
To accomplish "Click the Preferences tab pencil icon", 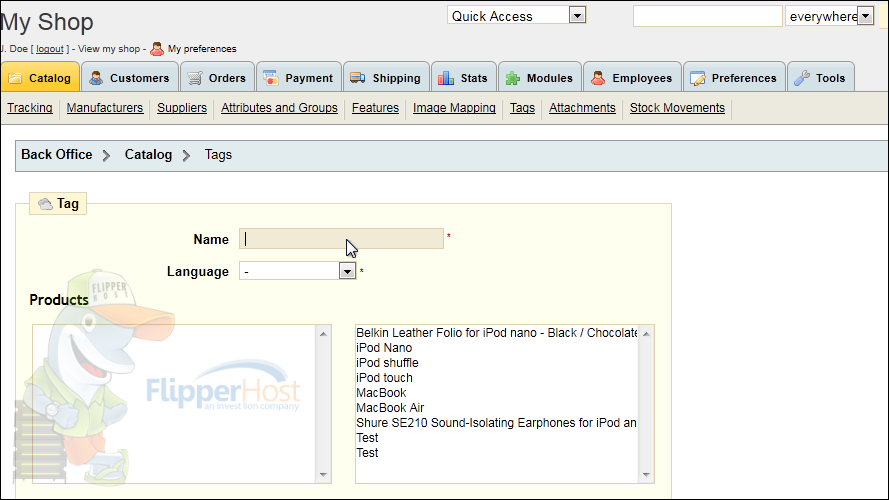I will (697, 78).
